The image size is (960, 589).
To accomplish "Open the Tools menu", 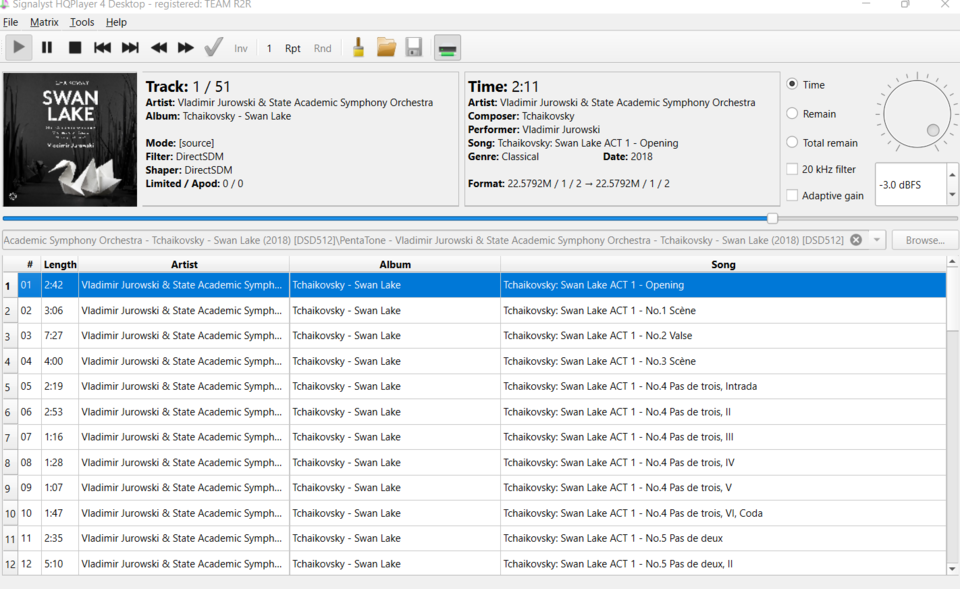I will pyautogui.click(x=82, y=22).
